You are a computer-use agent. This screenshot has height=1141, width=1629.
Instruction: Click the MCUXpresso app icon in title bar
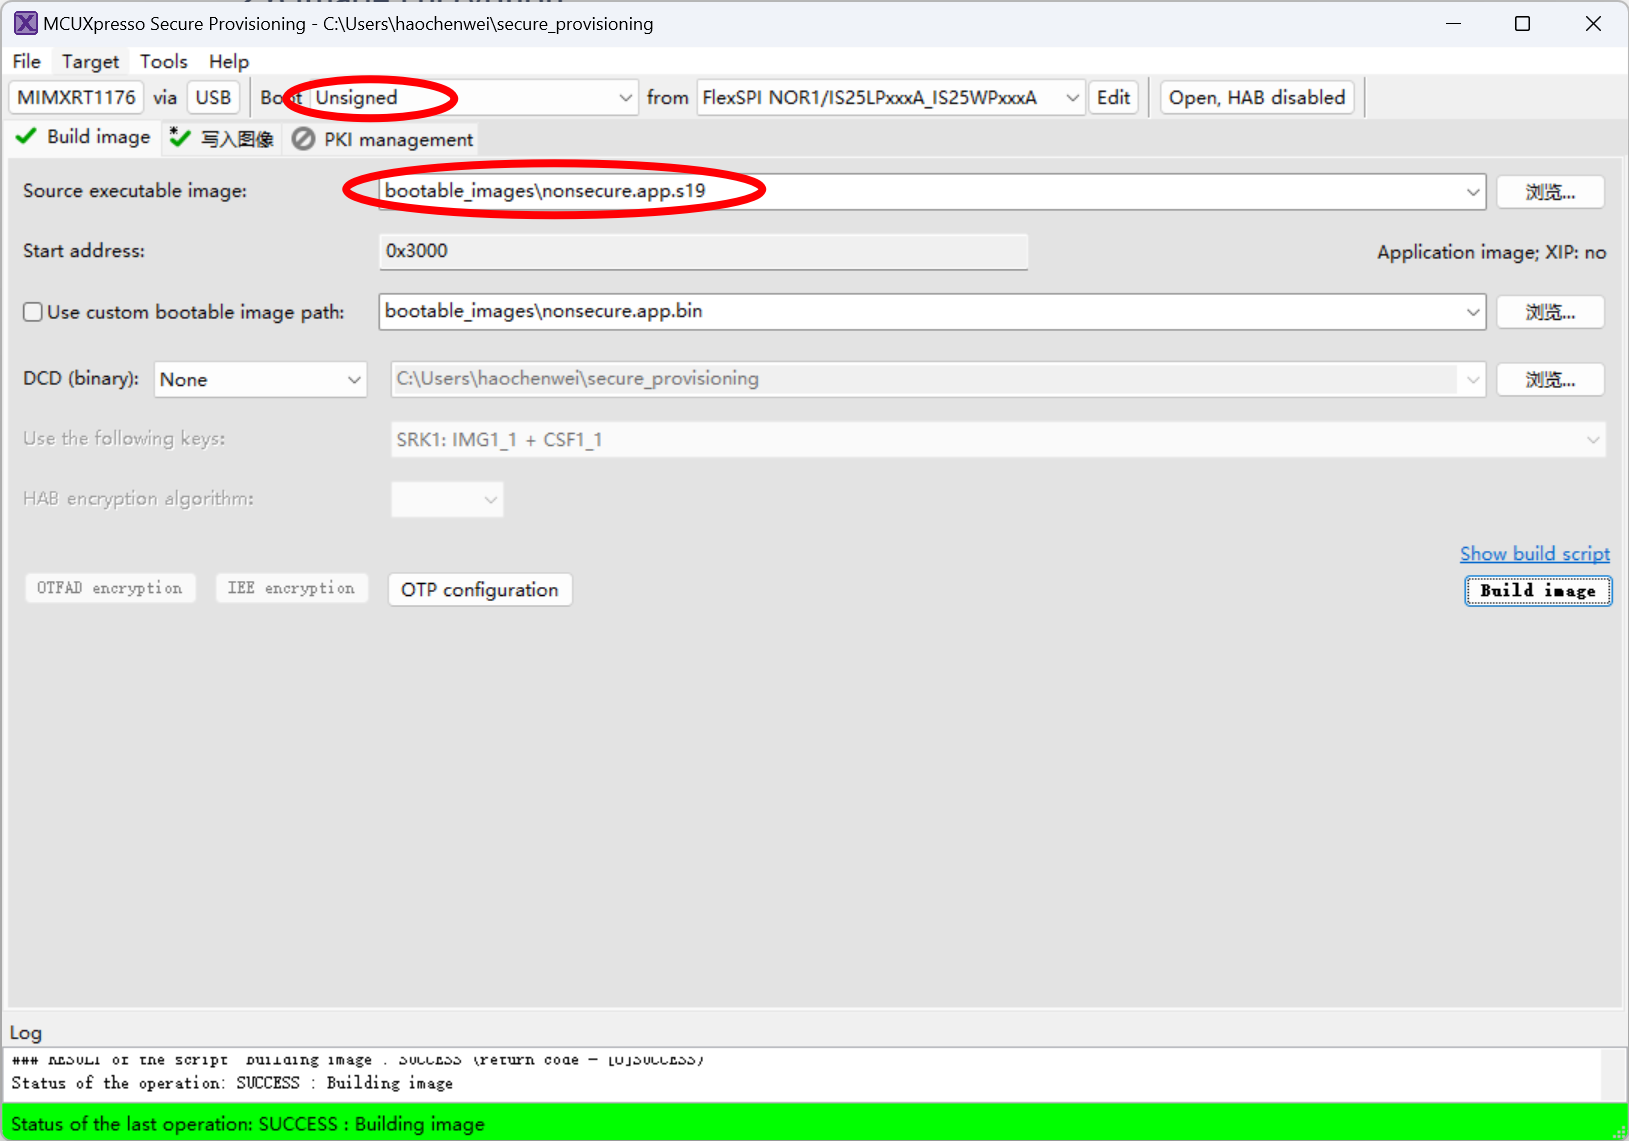click(25, 23)
